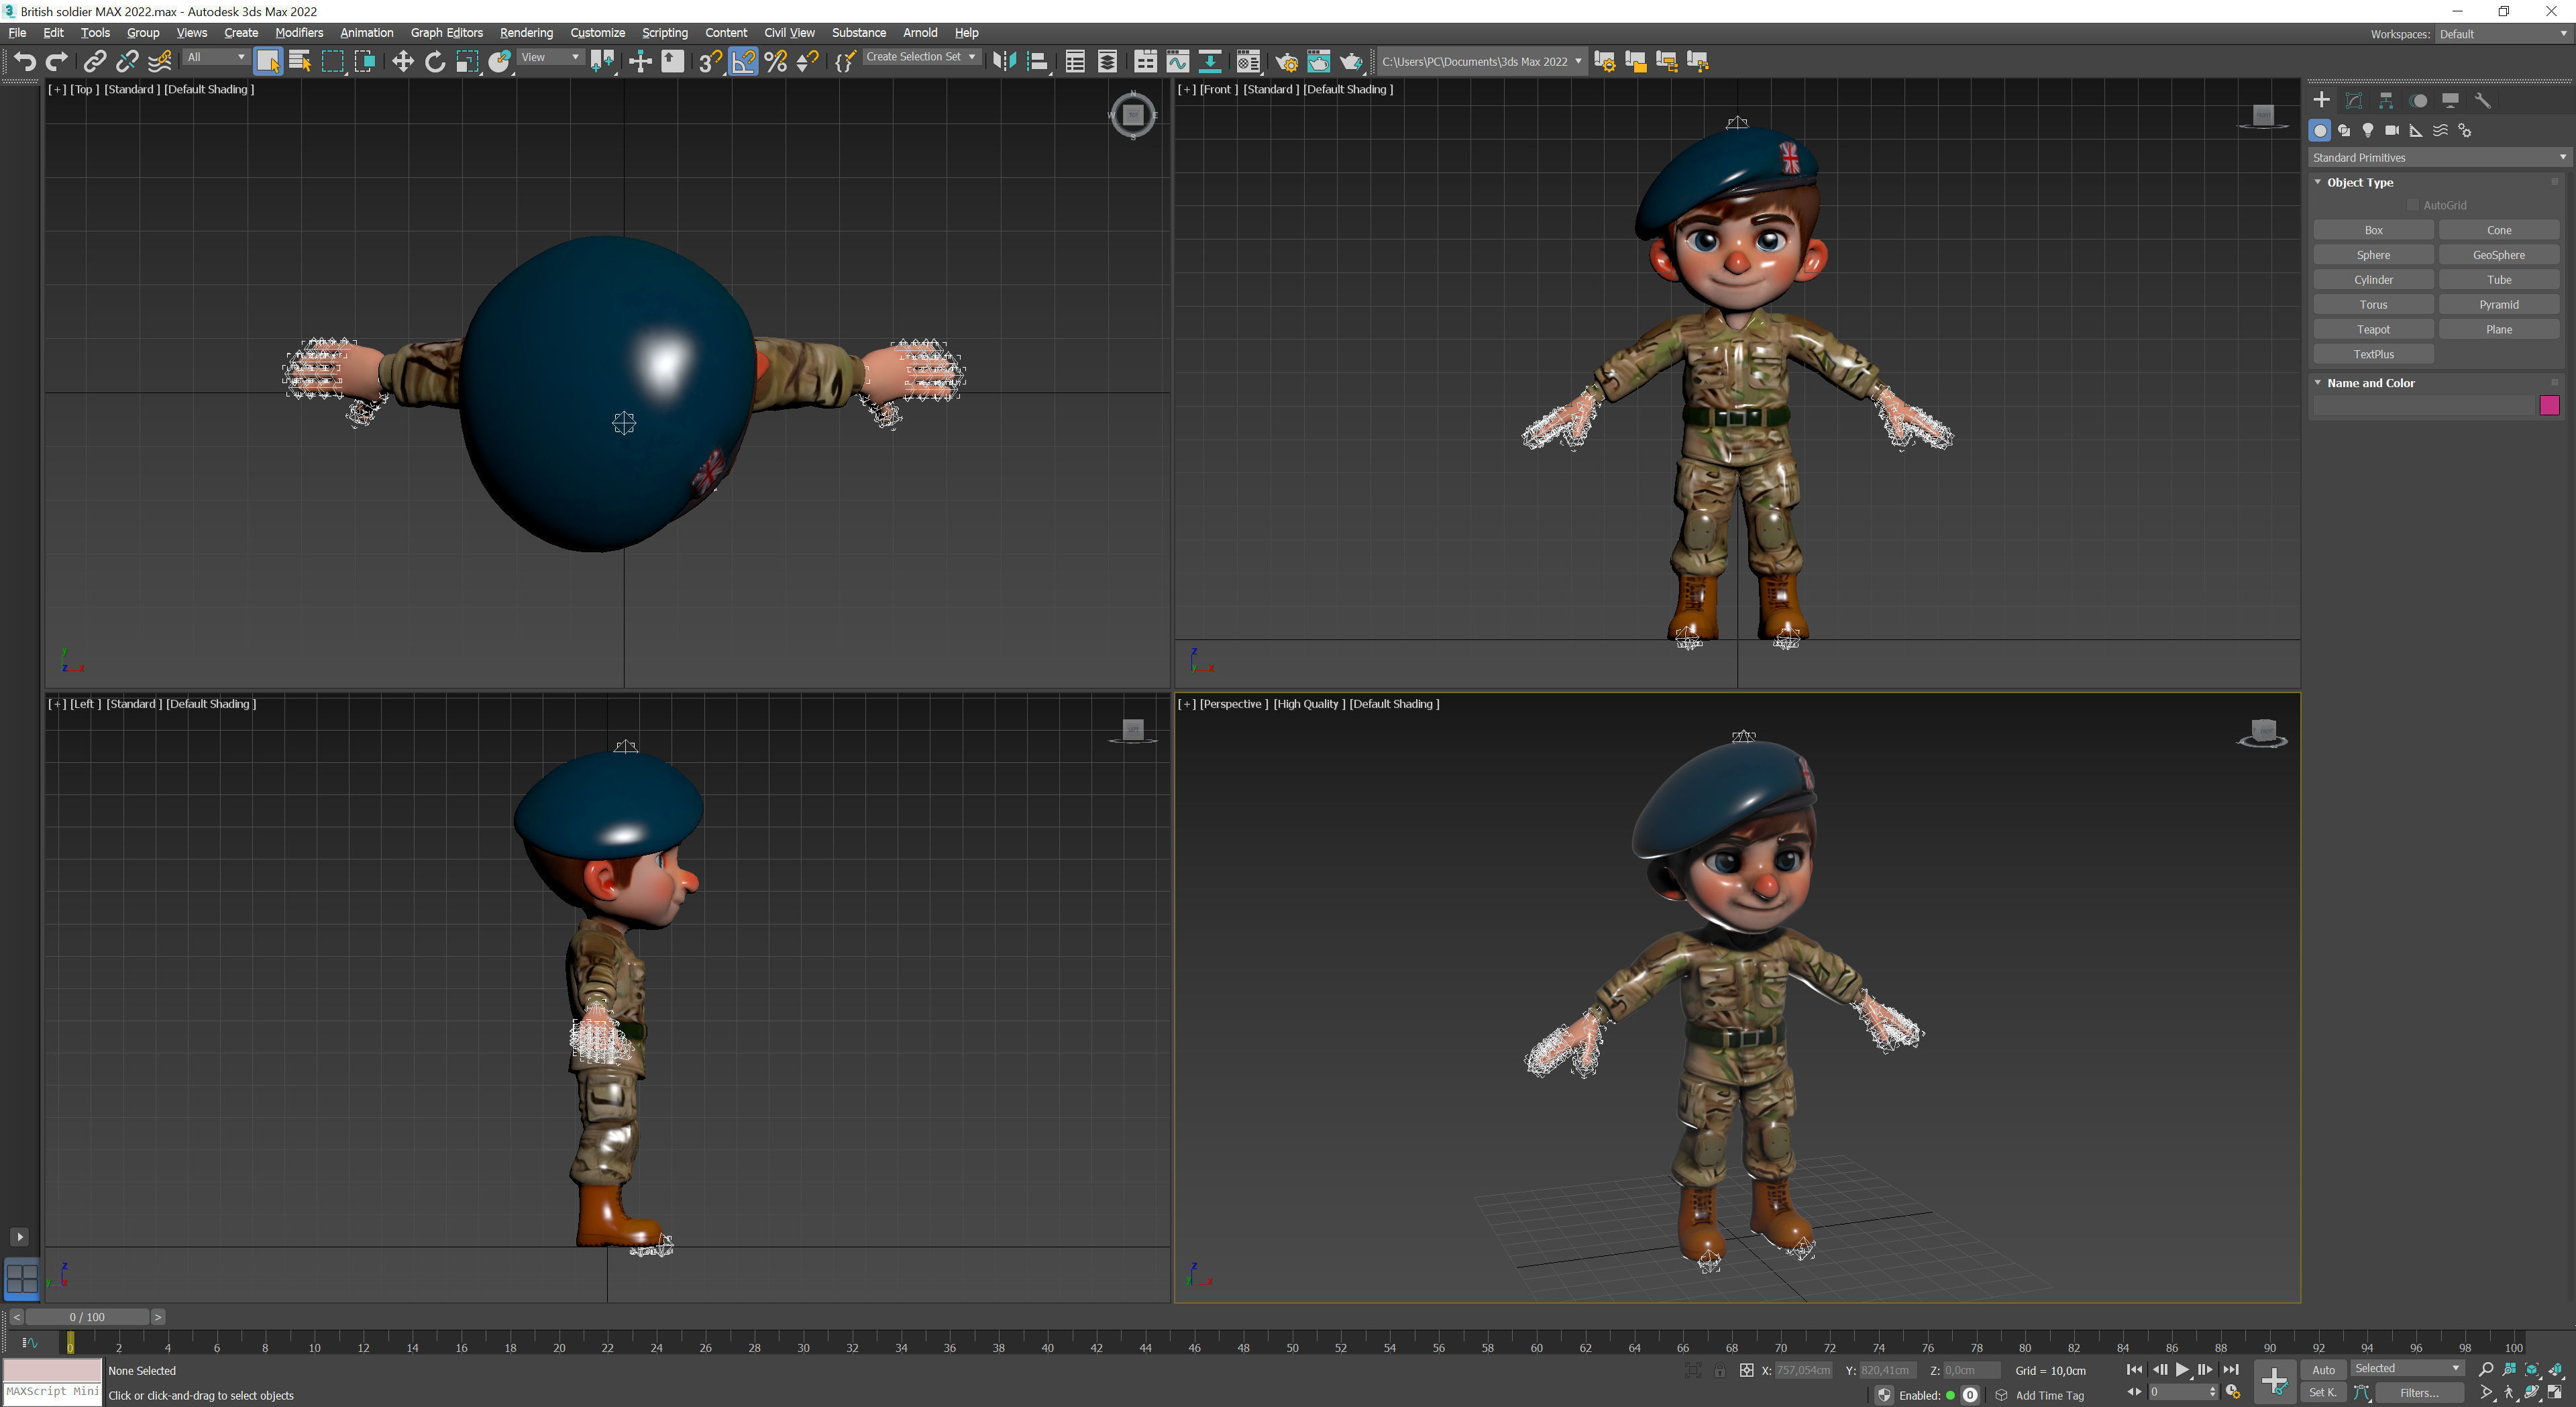
Task: Click the Zoom Extents All icon
Action: click(2555, 1370)
